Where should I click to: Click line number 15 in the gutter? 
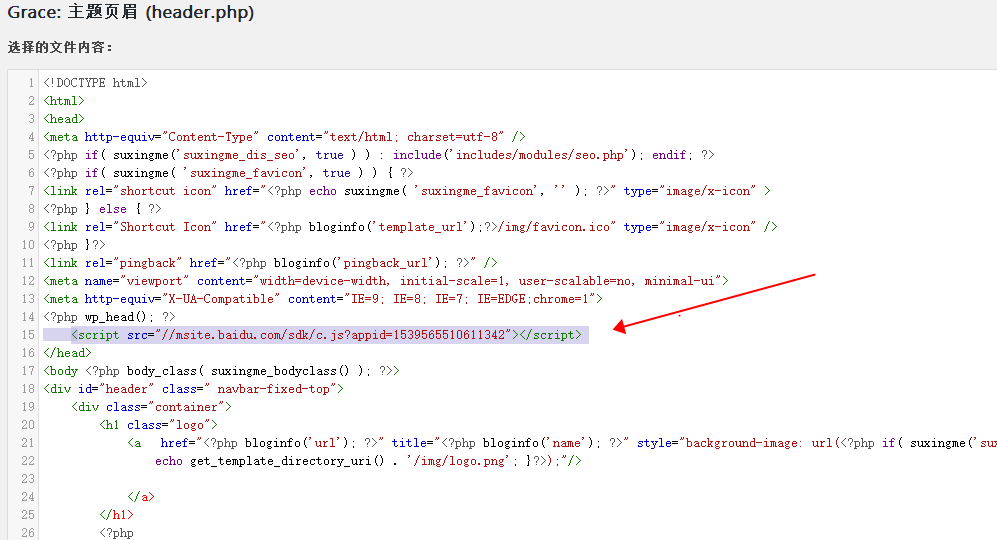(x=29, y=335)
